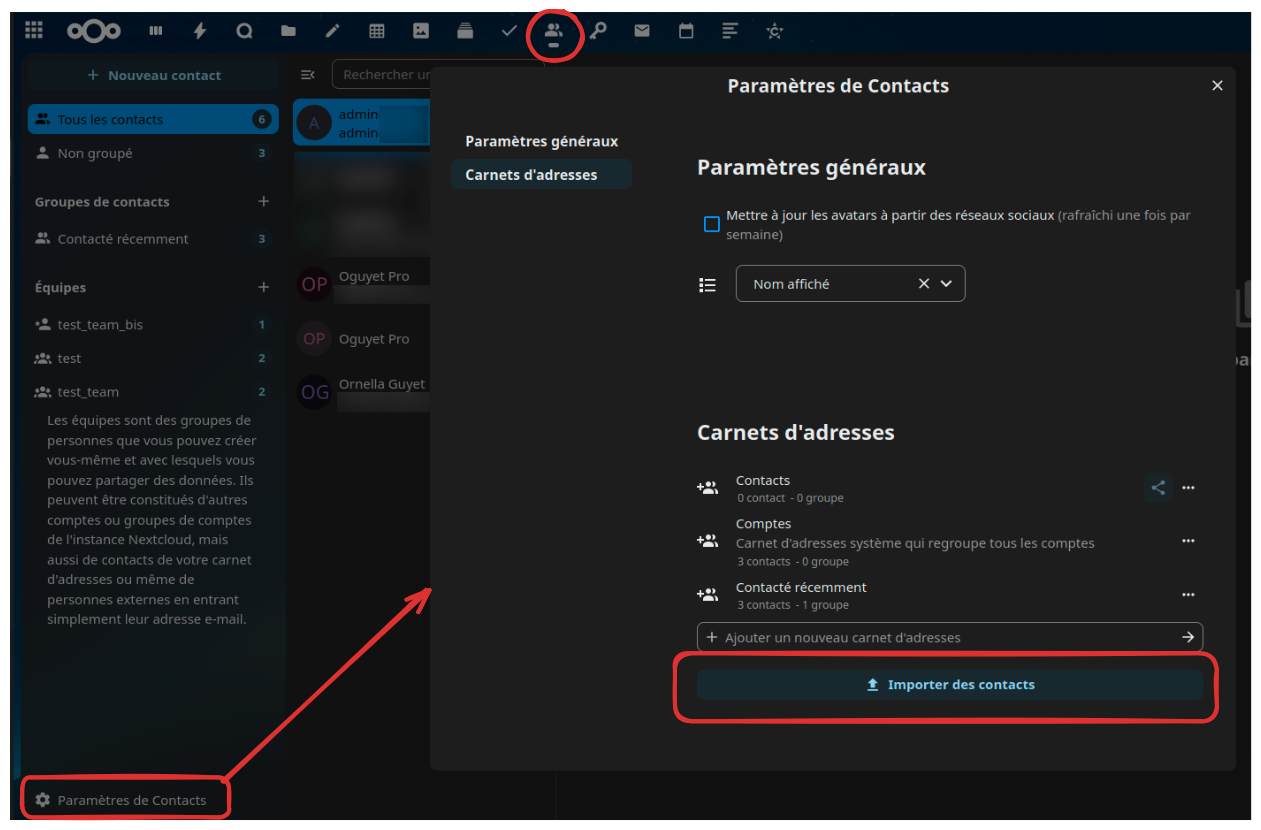Open the Contacts app icon in top bar
The height and width of the screenshot is (830, 1261).
coord(553,31)
